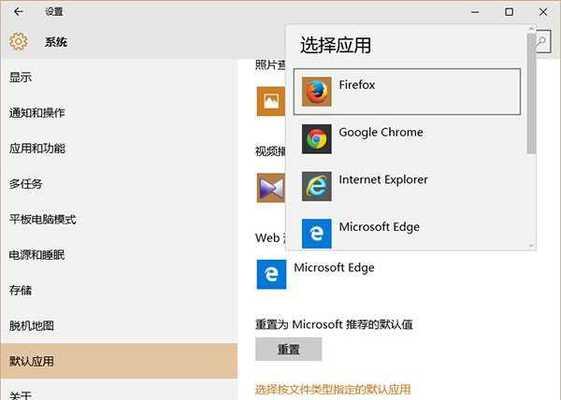Click the orange photo viewer app icon
Screen dimensions: 561x400
click(x=271, y=101)
